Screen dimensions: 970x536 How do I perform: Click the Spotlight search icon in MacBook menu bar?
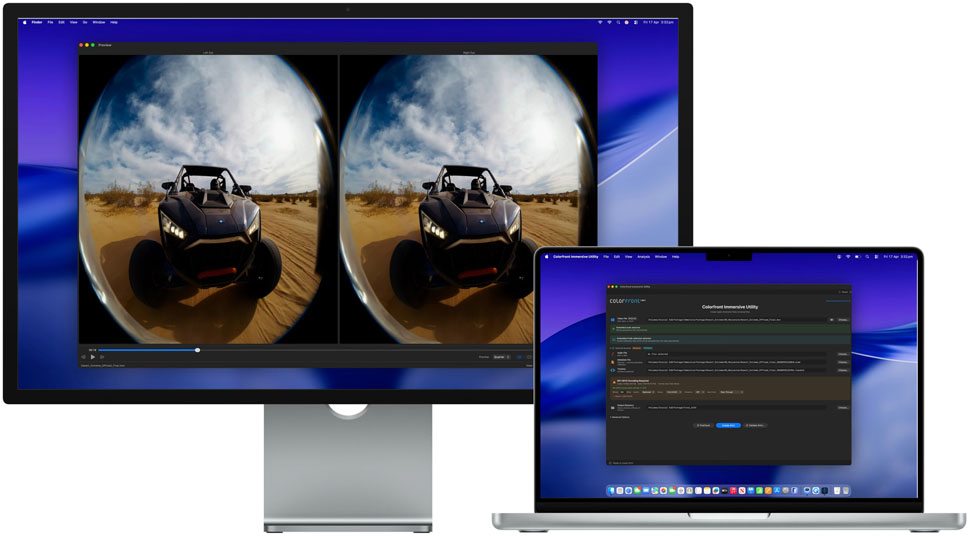[869, 257]
